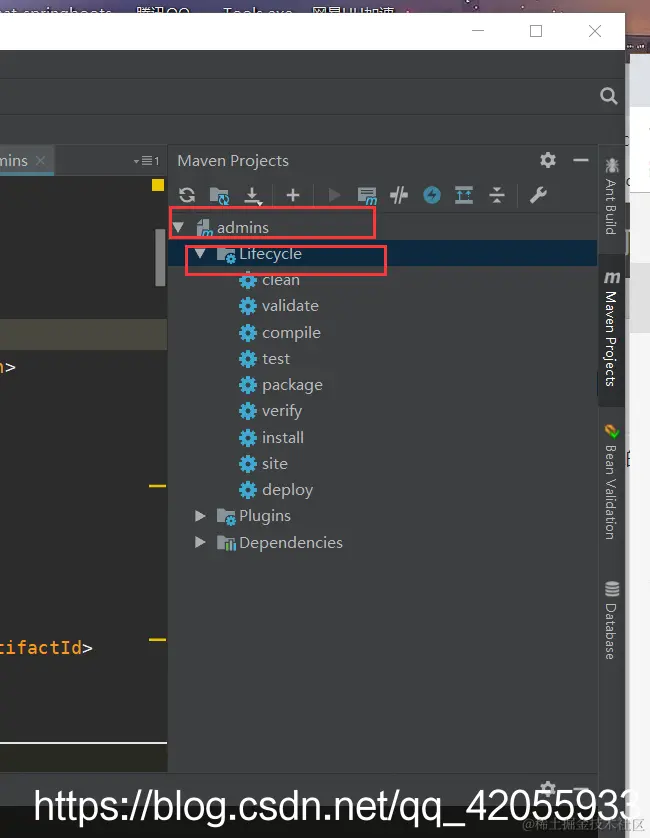The height and width of the screenshot is (838, 650).
Task: Select the validate lifecycle goal
Action: (290, 306)
